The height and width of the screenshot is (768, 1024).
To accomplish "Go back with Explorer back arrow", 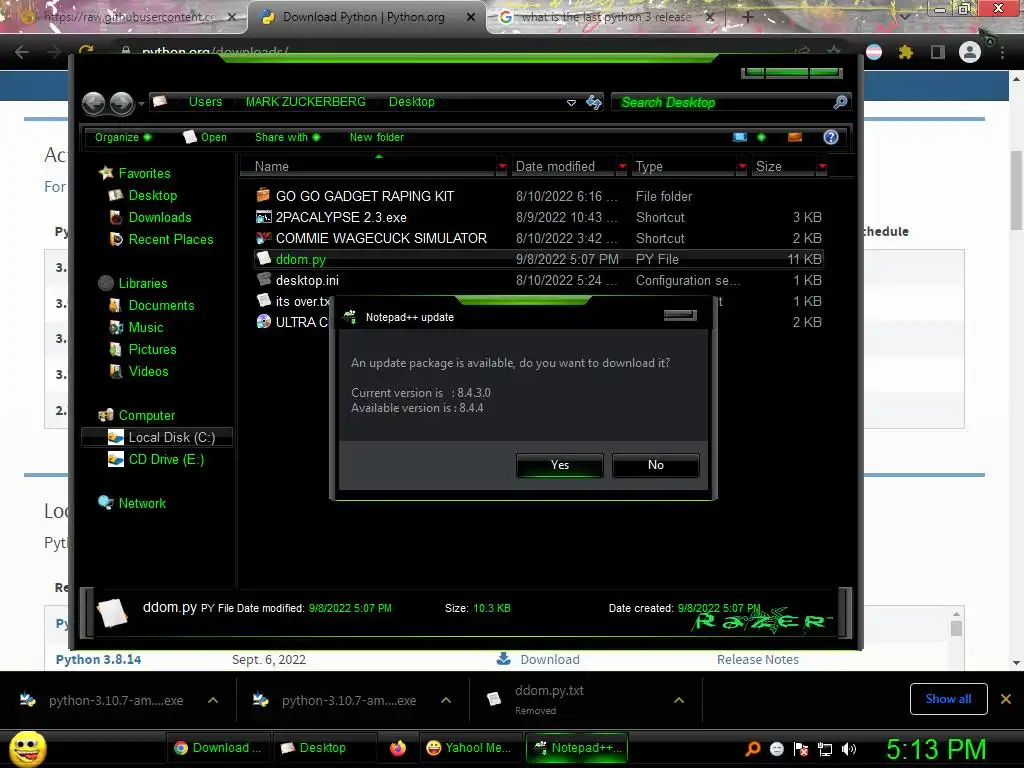I will 93,103.
